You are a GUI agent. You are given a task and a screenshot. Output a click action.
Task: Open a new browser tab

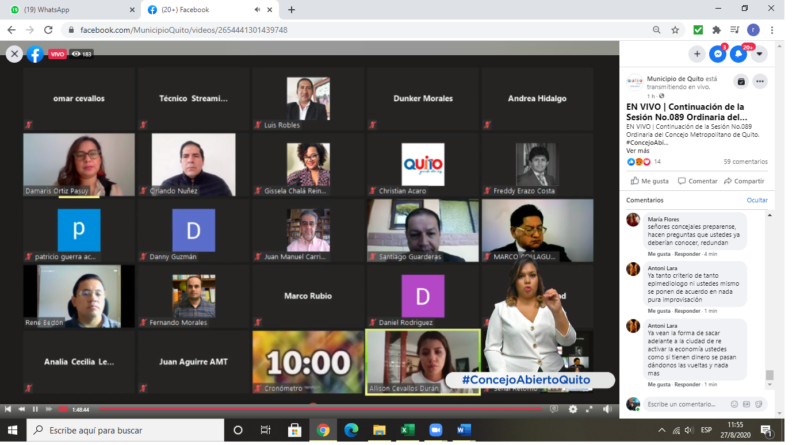[x=291, y=10]
